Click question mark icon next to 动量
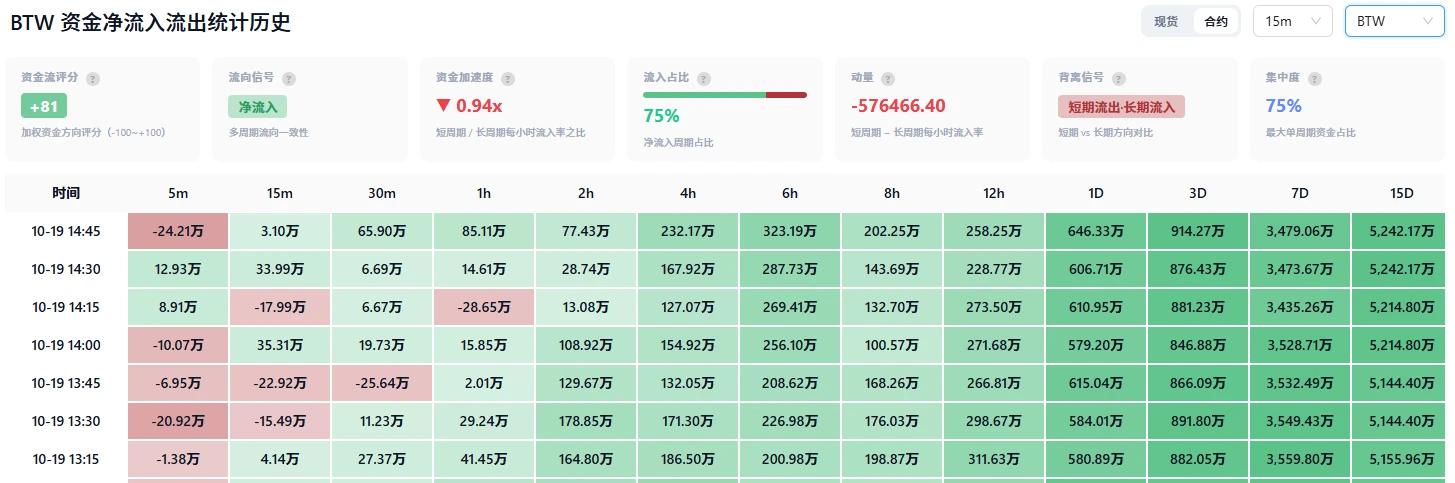This screenshot has height=483, width=1455. tap(888, 78)
